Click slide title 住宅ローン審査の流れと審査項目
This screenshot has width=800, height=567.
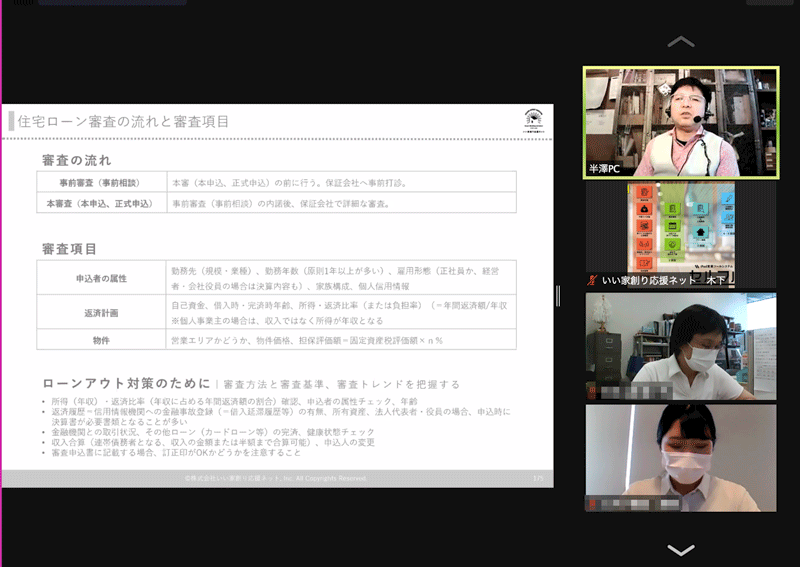click(124, 122)
